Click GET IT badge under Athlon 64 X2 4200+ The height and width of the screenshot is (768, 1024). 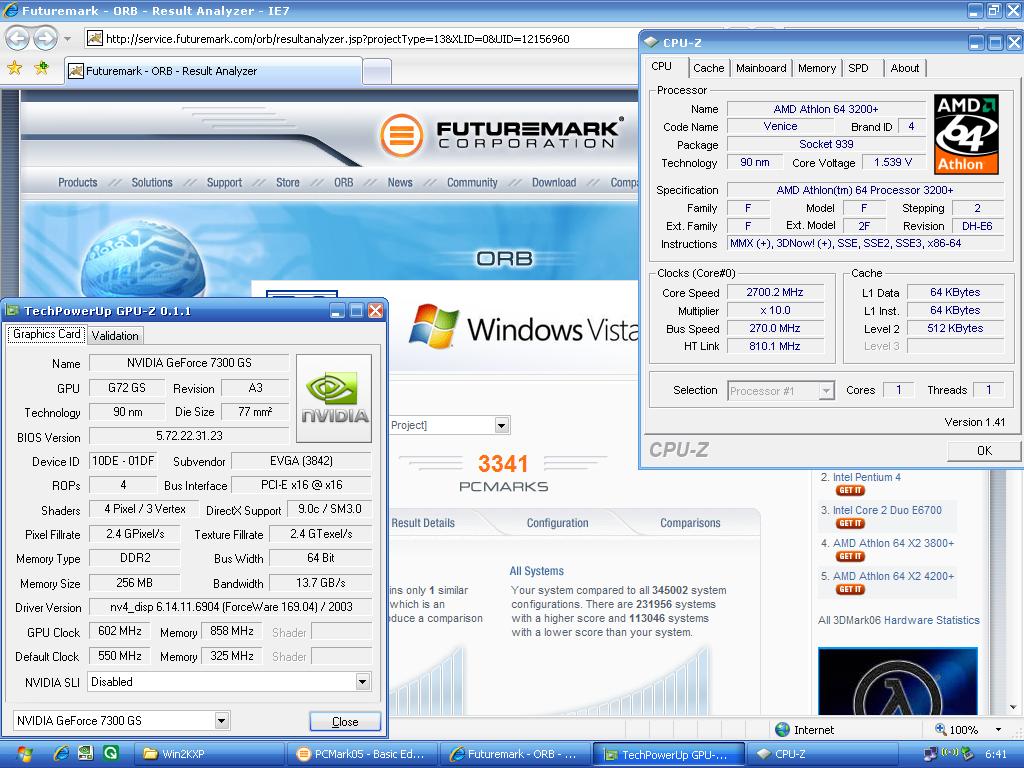click(850, 590)
